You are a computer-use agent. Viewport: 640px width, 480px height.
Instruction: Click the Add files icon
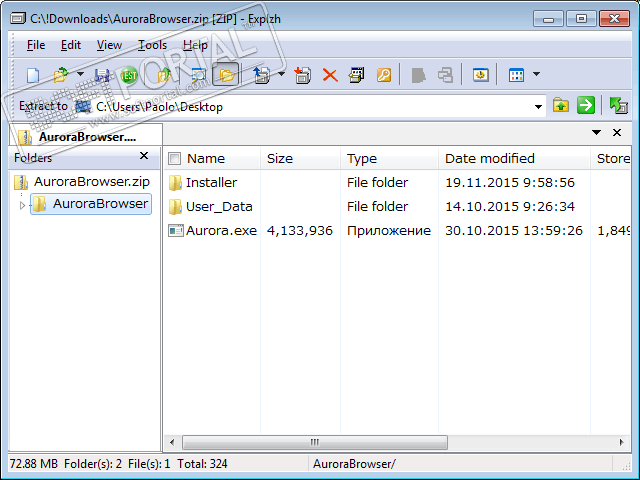(x=302, y=75)
